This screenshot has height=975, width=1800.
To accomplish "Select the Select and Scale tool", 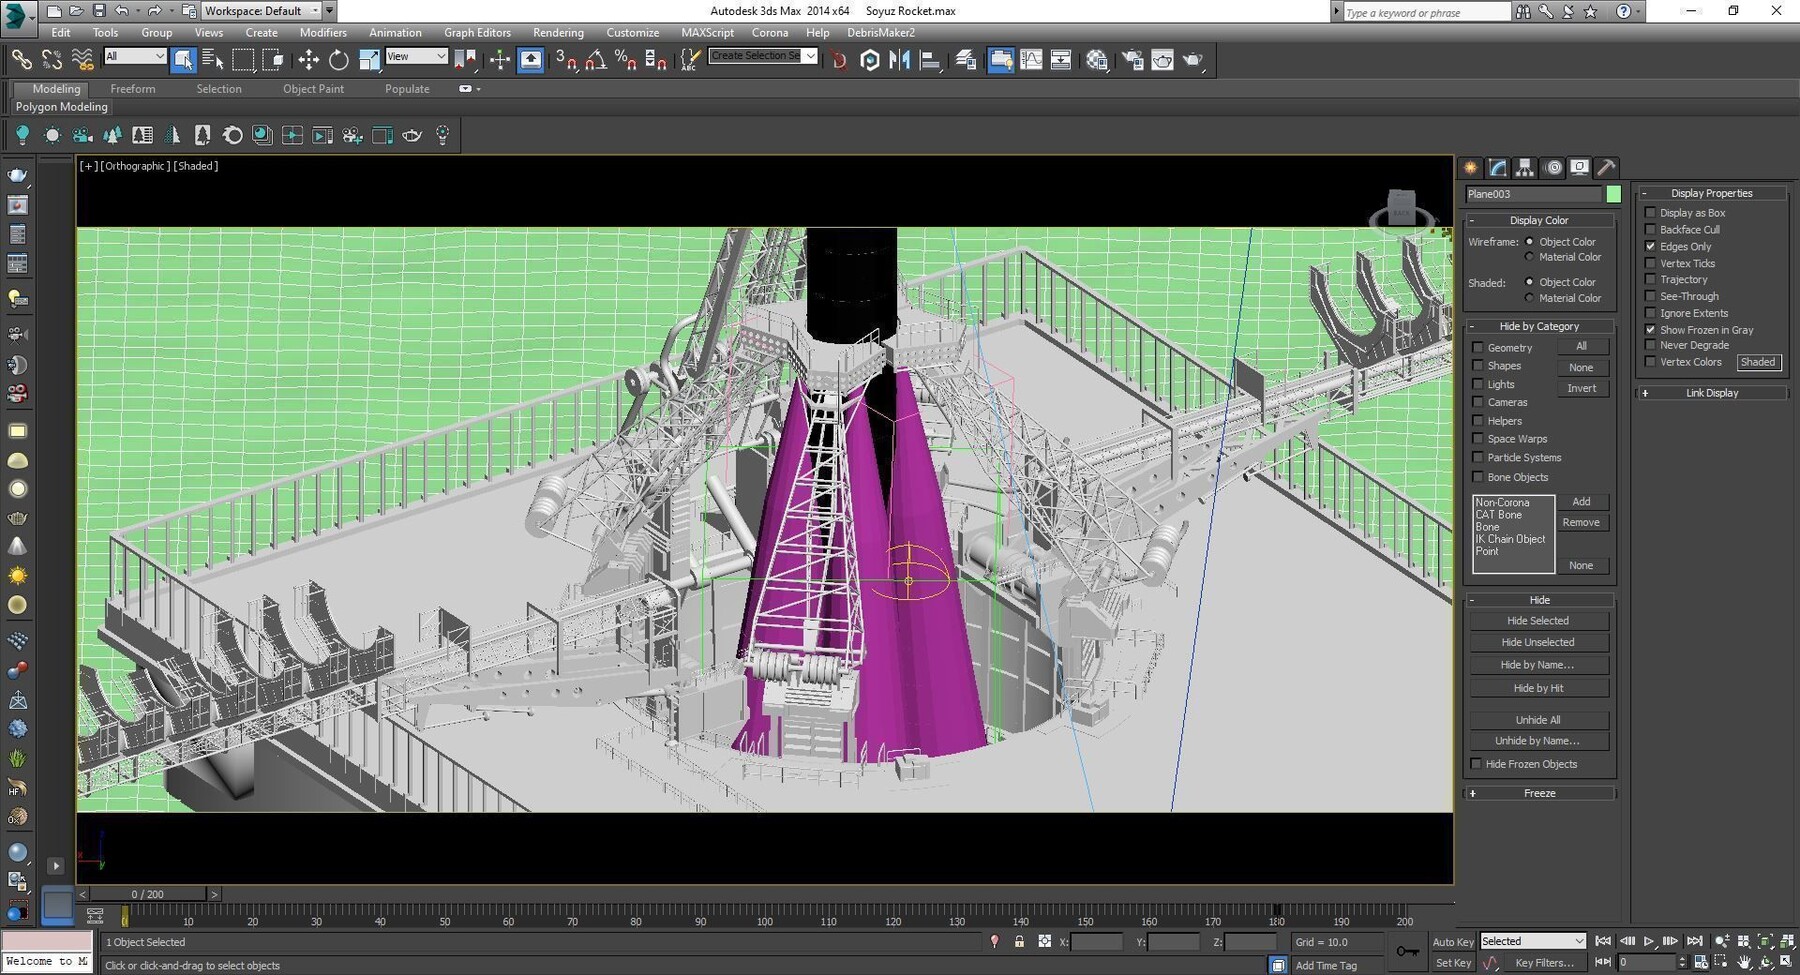I will [368, 59].
